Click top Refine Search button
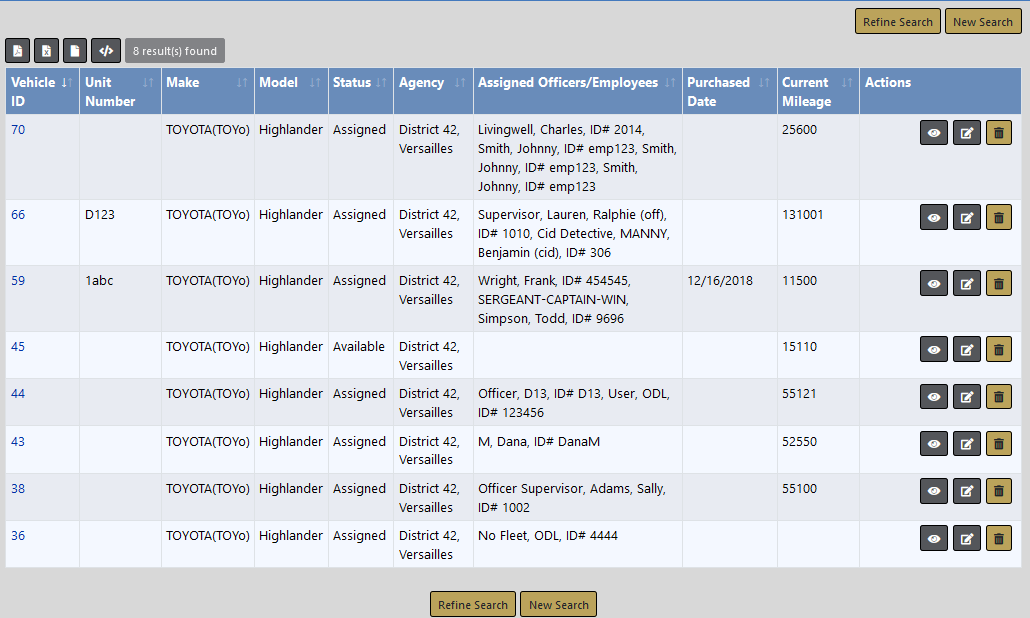 point(897,22)
